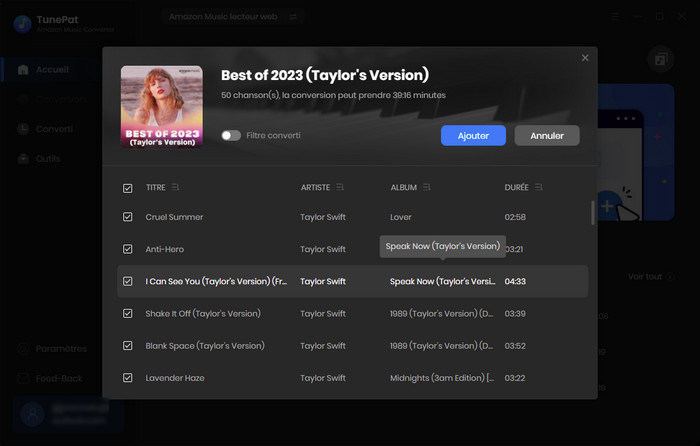Click the Best of 2023 album cover
The width and height of the screenshot is (700, 446).
click(x=162, y=107)
